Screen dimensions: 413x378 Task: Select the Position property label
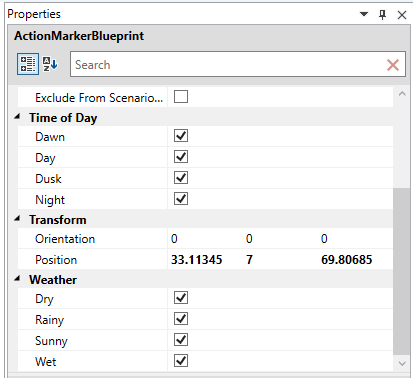[x=56, y=260]
